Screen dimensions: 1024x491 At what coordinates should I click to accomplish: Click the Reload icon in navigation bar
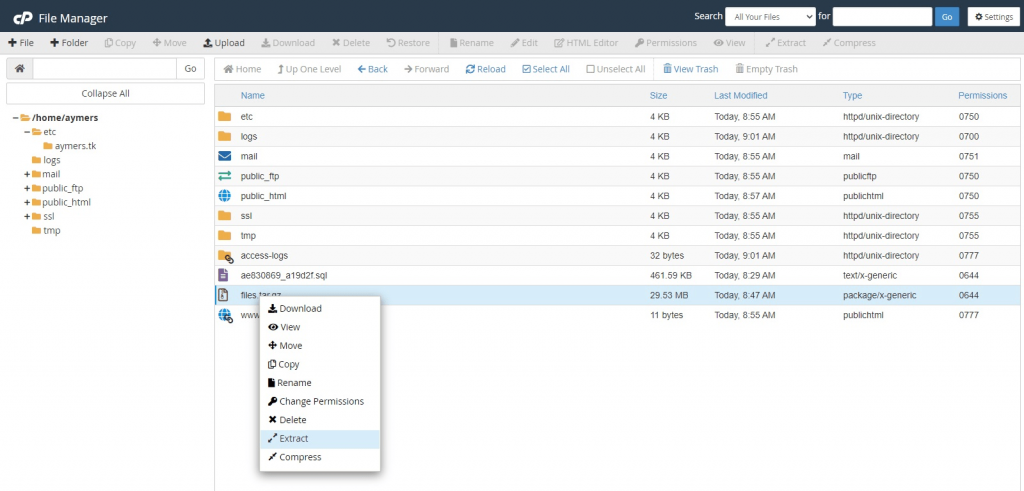(x=485, y=69)
